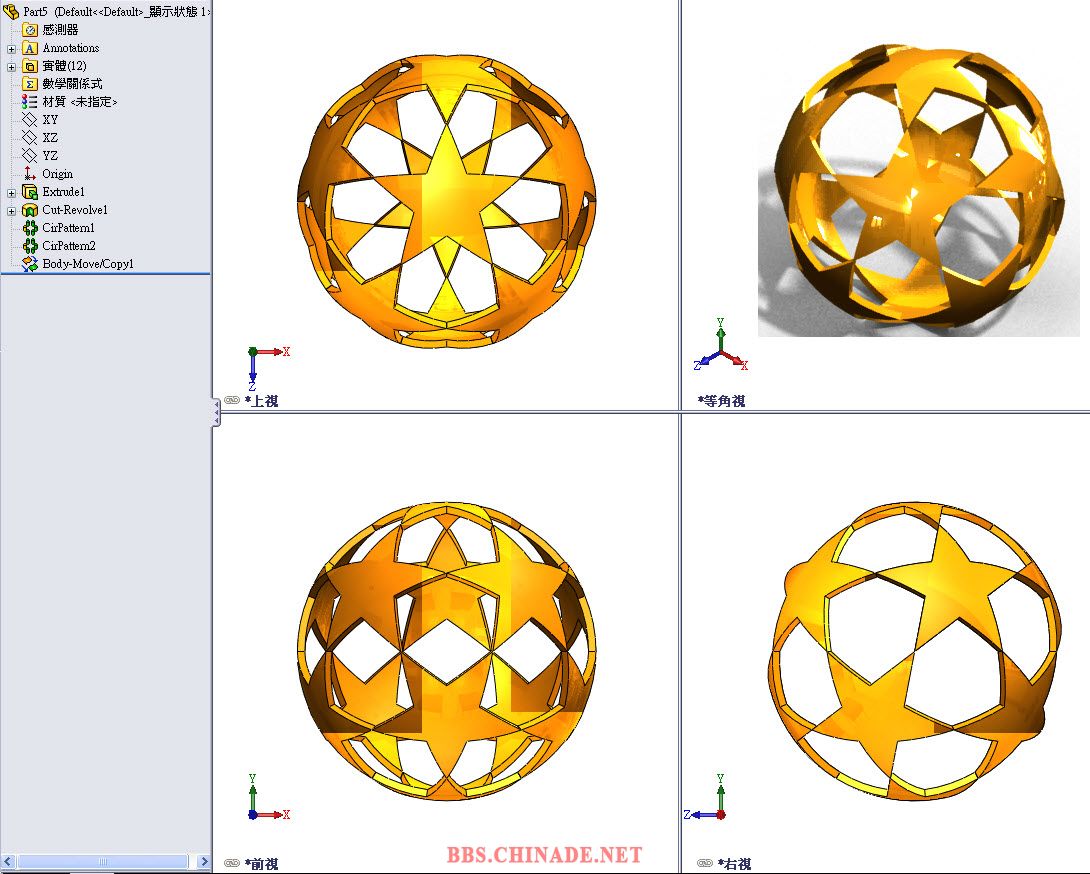Select the 感測器 sensors folder icon
This screenshot has height=874, width=1090.
coord(30,29)
